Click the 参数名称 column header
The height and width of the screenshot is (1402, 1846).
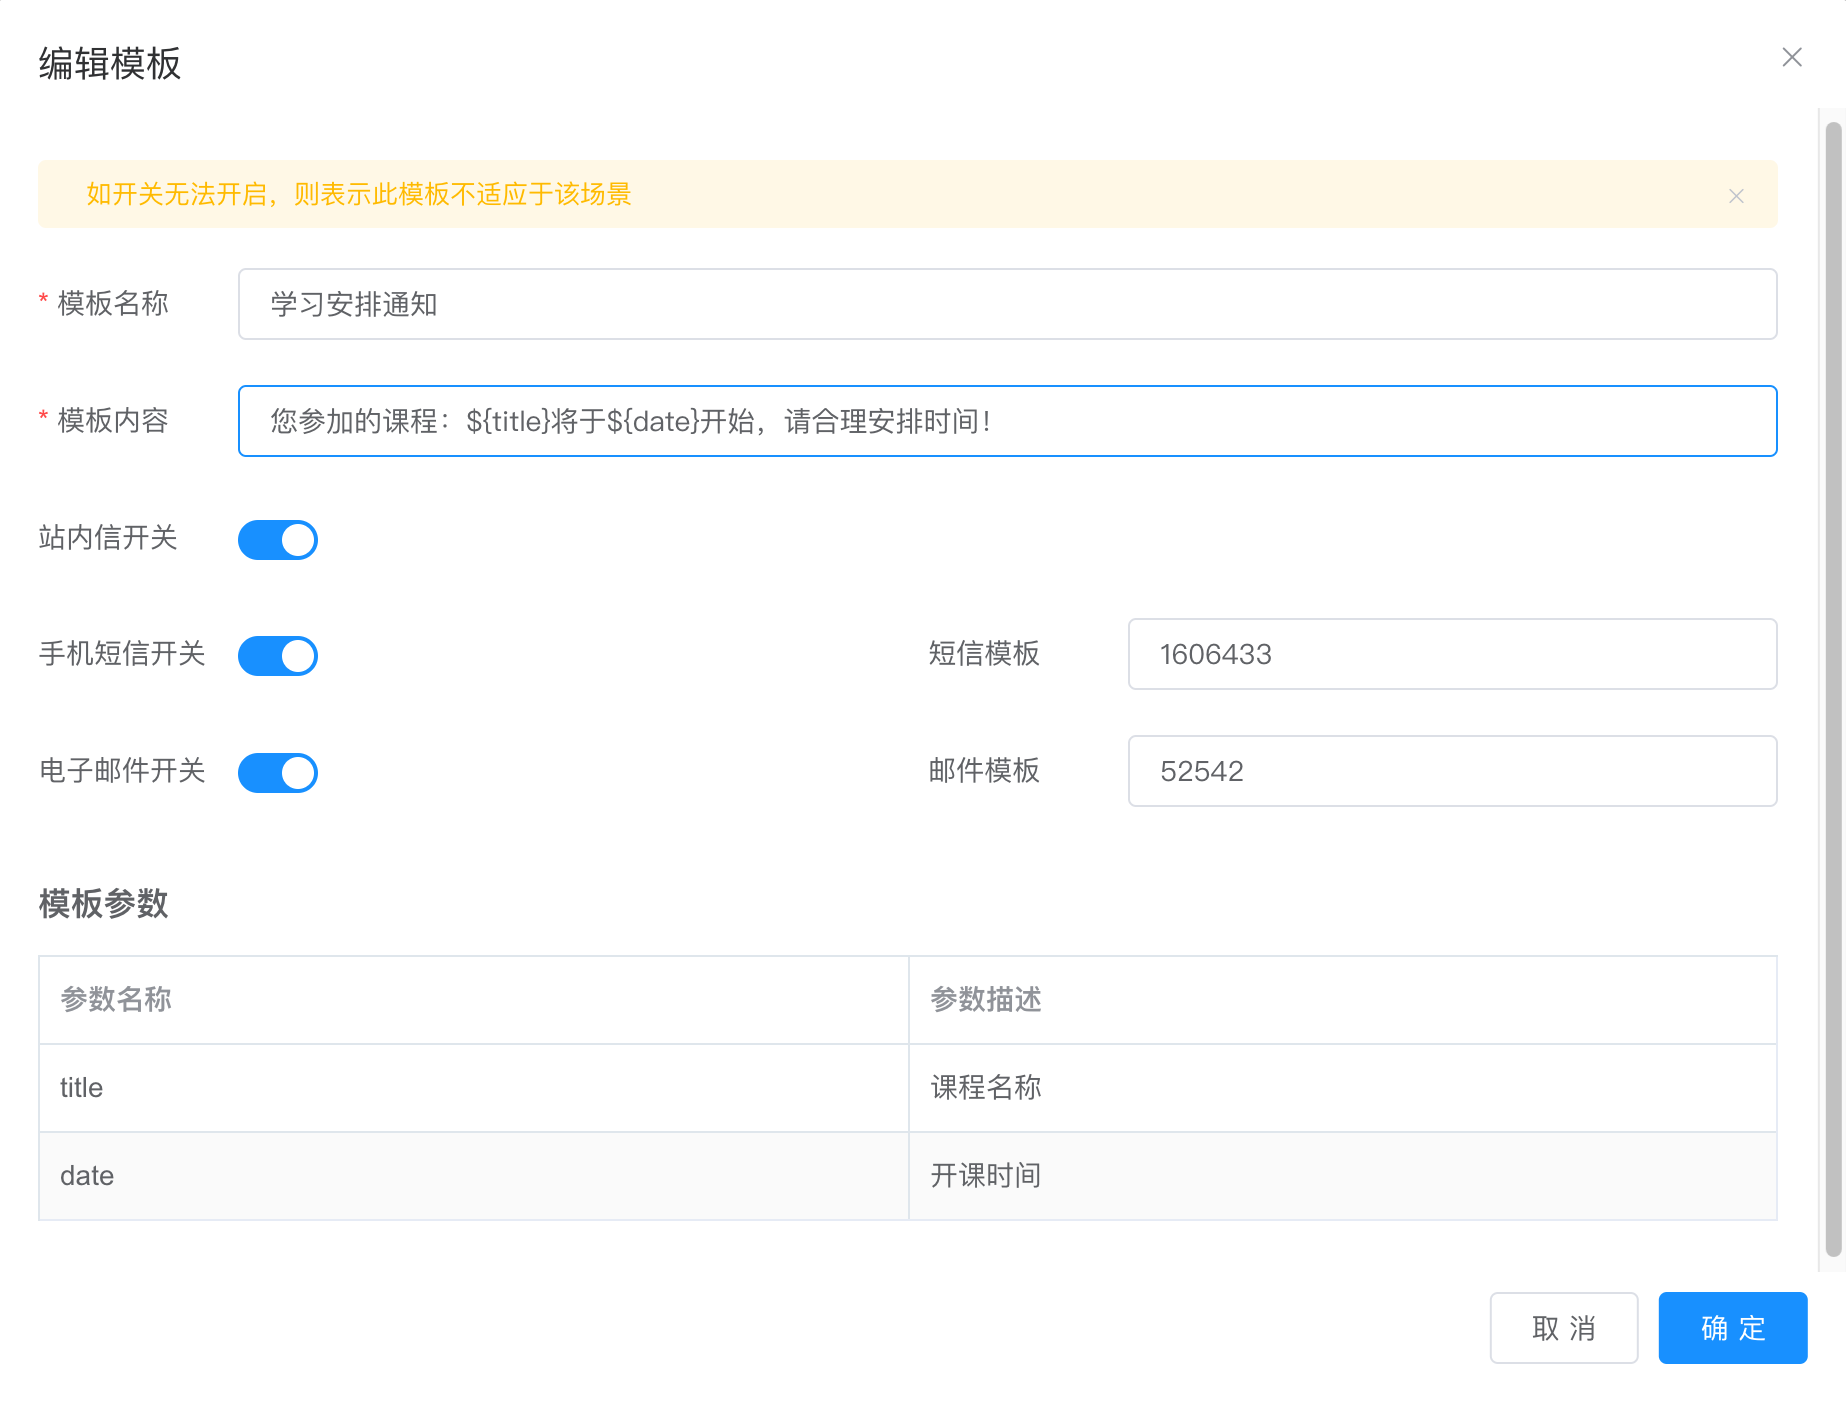pos(473,1000)
